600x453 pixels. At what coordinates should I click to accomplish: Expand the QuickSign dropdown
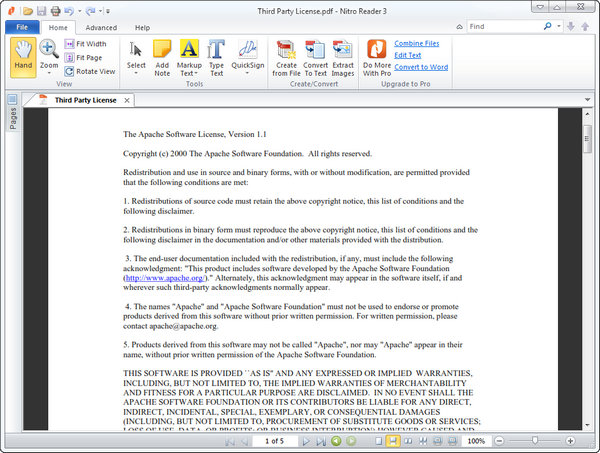click(247, 72)
